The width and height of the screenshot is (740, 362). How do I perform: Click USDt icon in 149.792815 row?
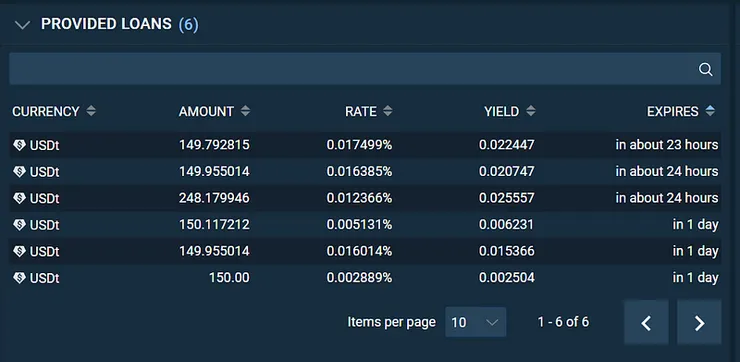[19, 145]
